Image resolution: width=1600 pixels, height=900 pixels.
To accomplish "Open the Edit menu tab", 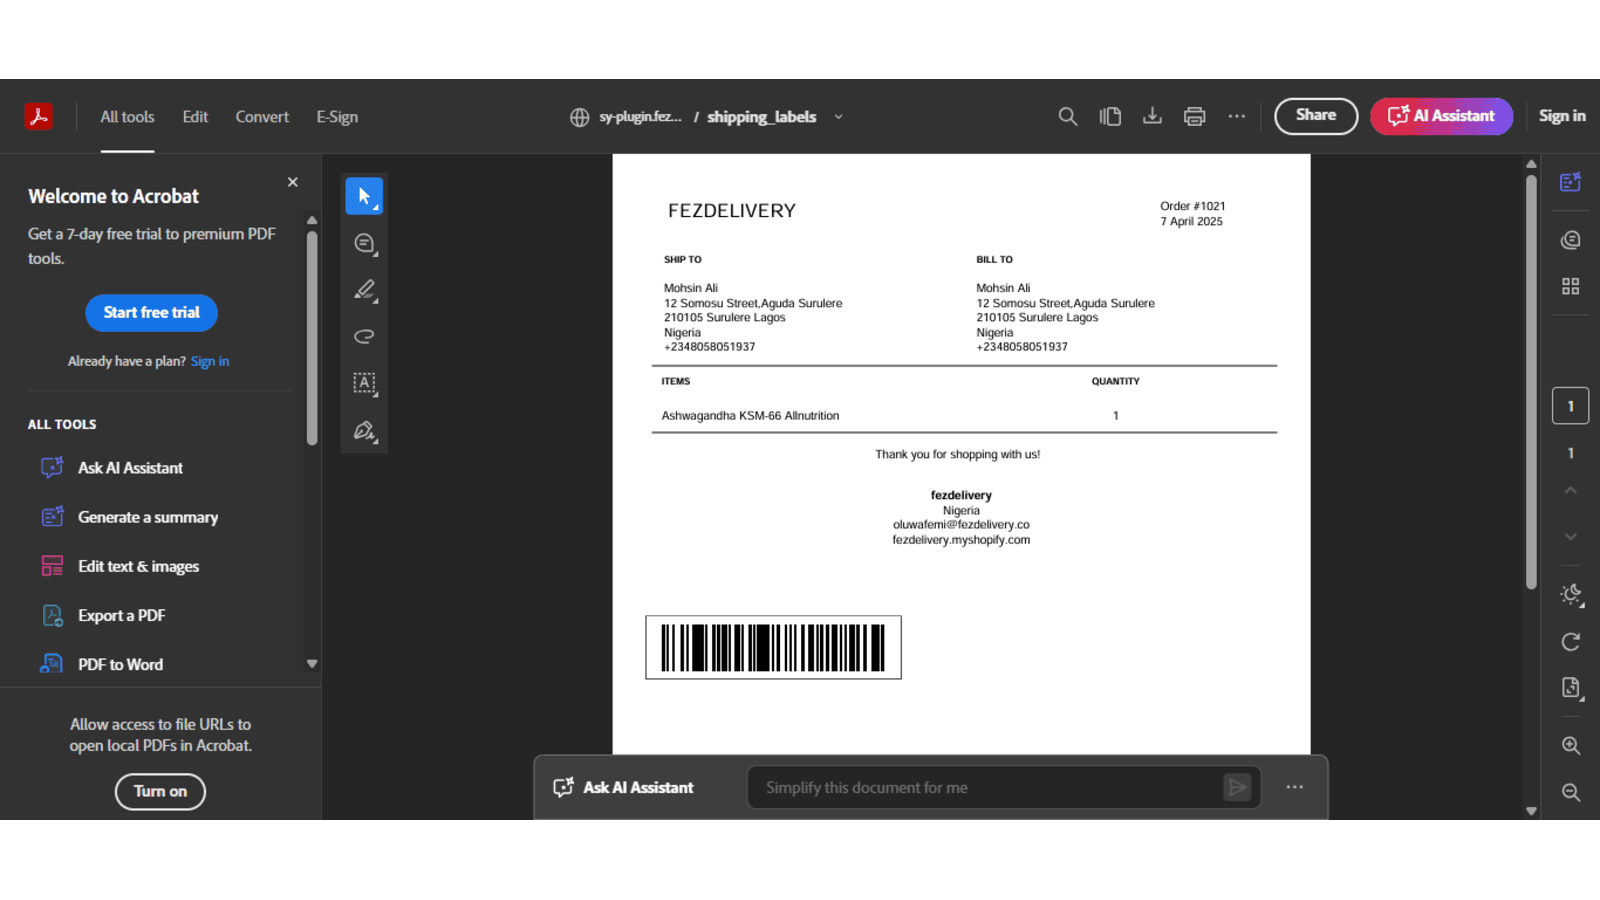I will [x=195, y=117].
